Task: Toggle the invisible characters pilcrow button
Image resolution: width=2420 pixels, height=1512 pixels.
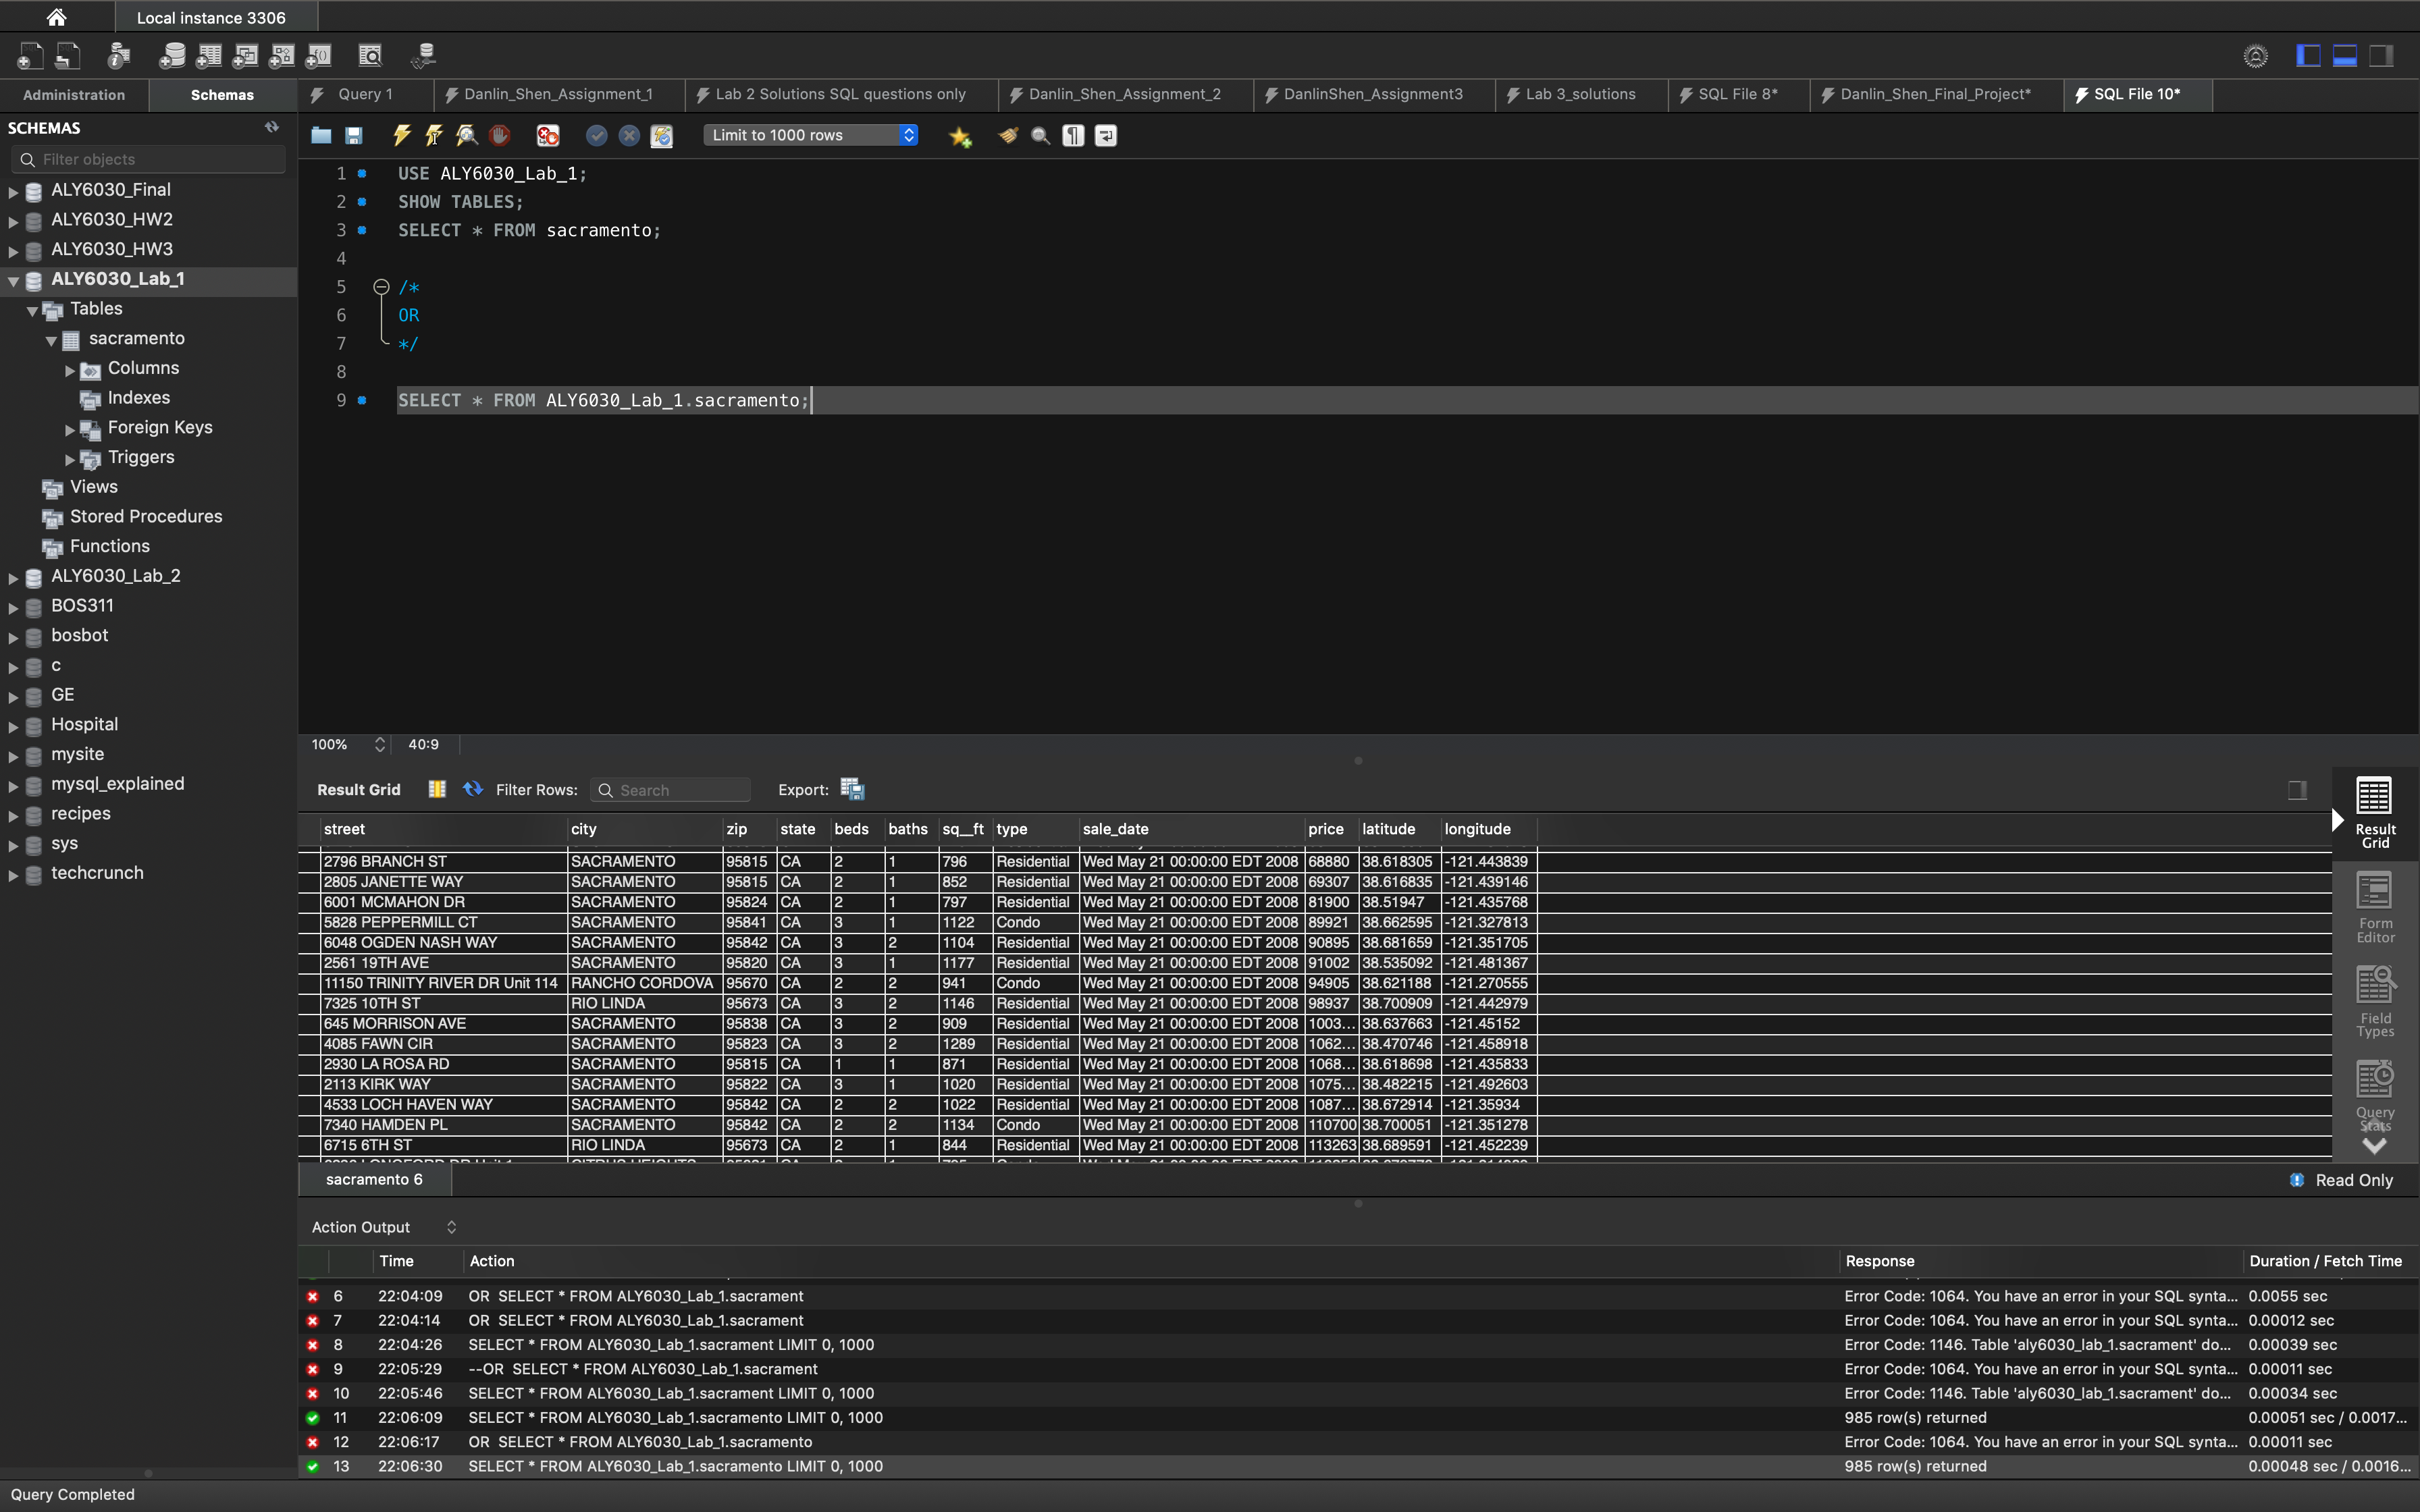Action: coord(1073,135)
